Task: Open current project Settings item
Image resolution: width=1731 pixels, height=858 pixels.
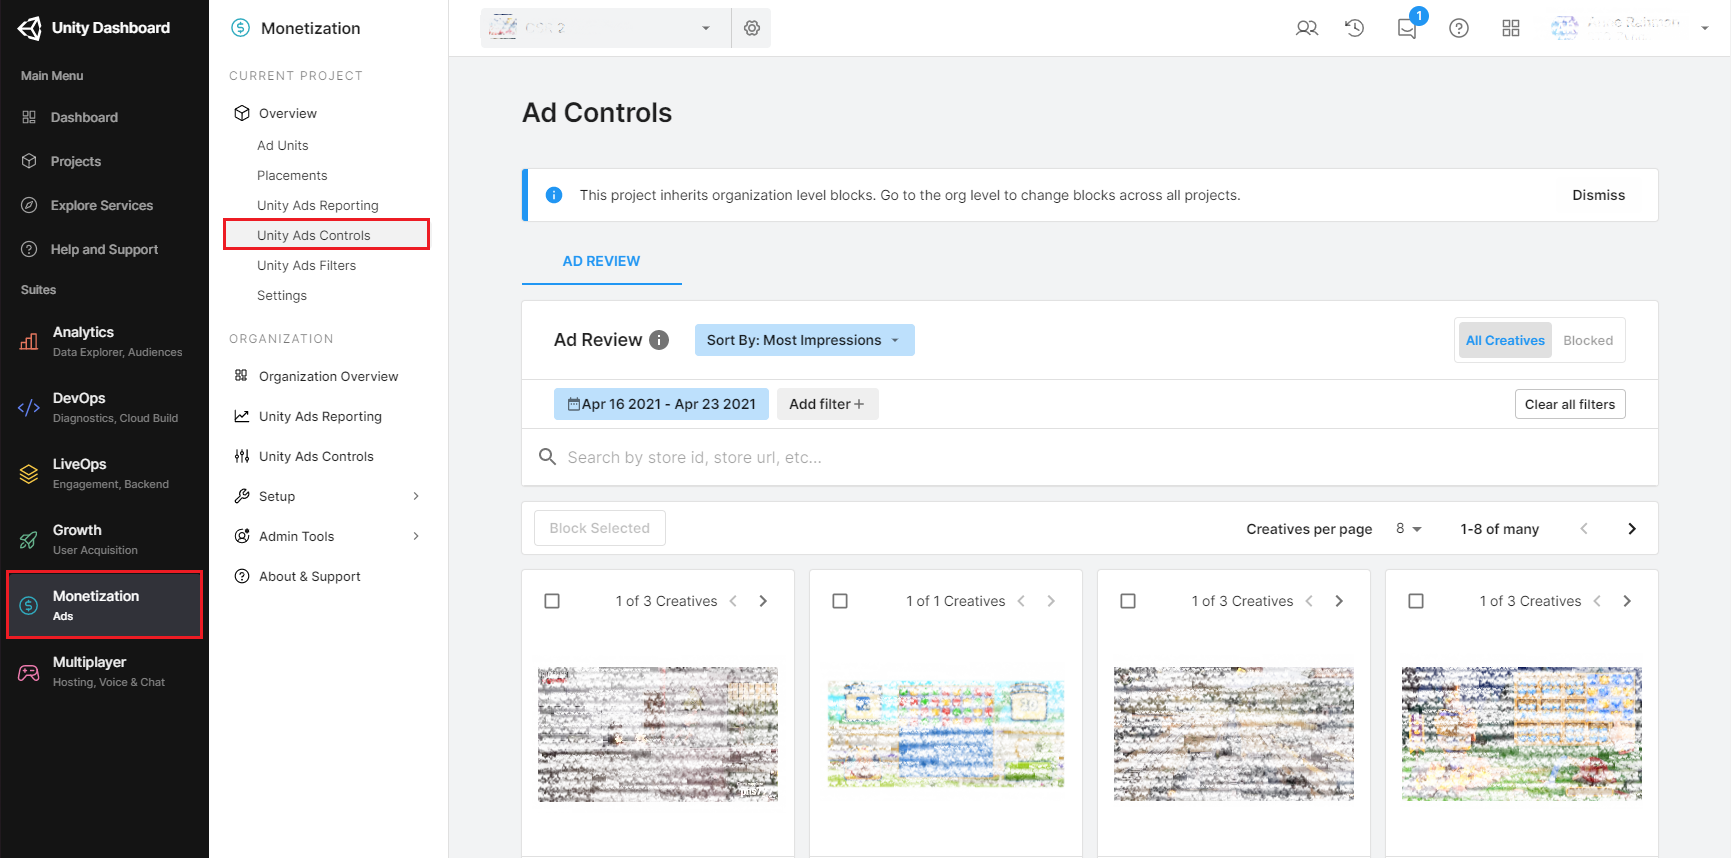Action: tap(282, 295)
